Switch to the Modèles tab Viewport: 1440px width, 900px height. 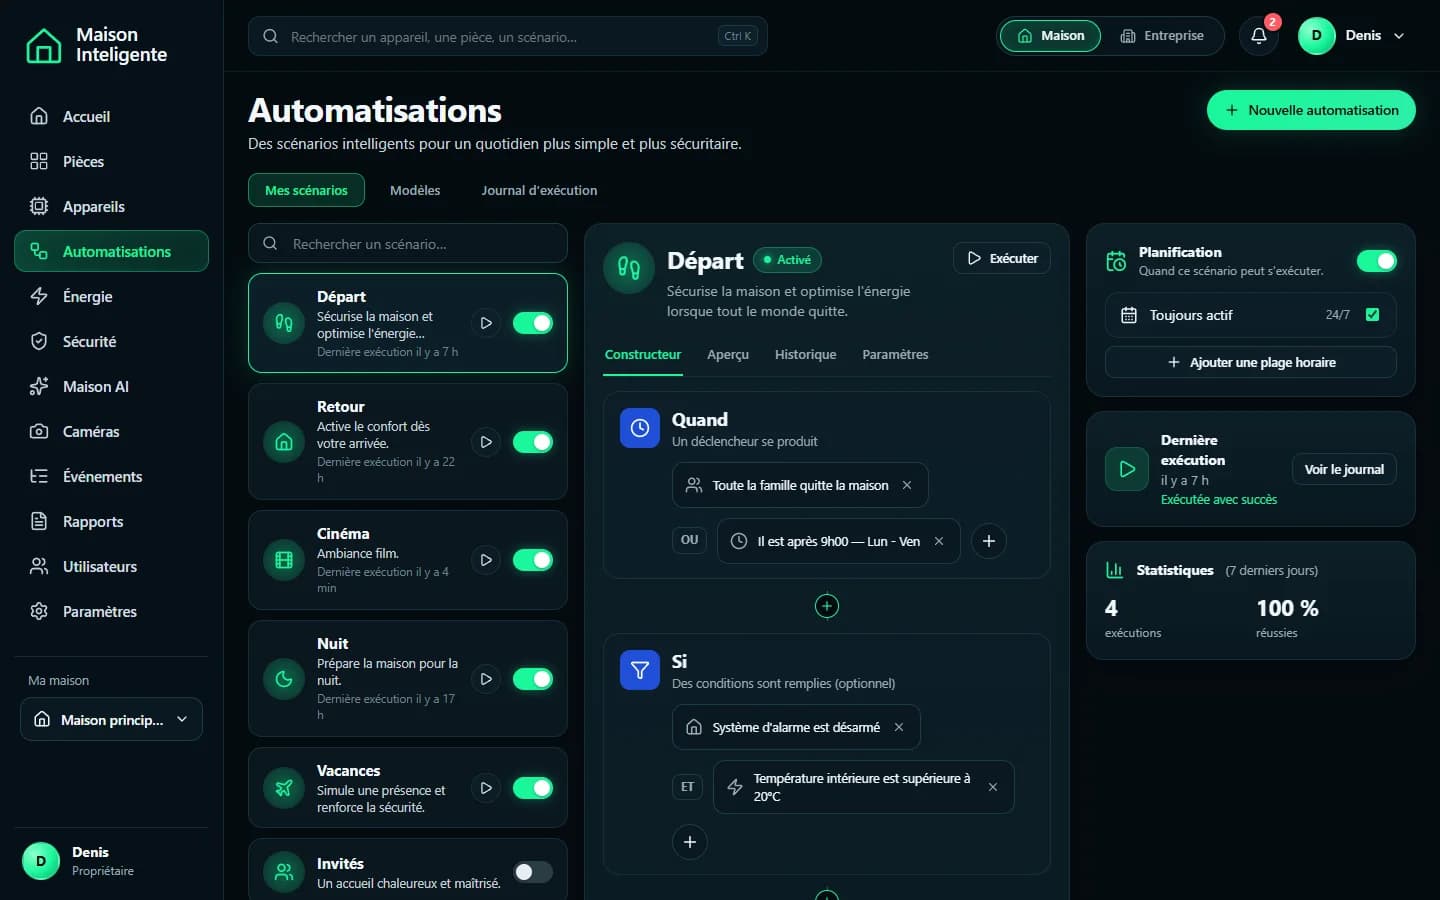coord(415,190)
